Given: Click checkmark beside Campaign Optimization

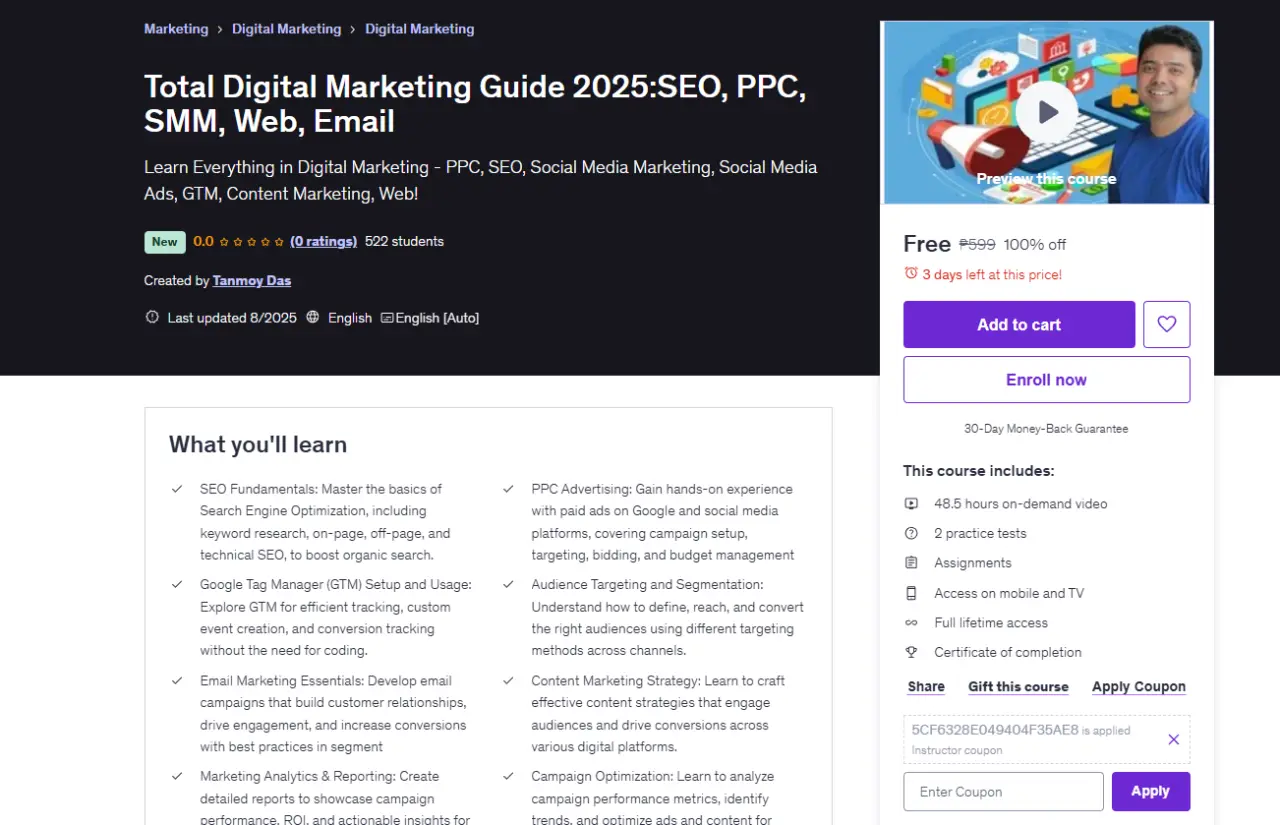Looking at the screenshot, I should 508,776.
